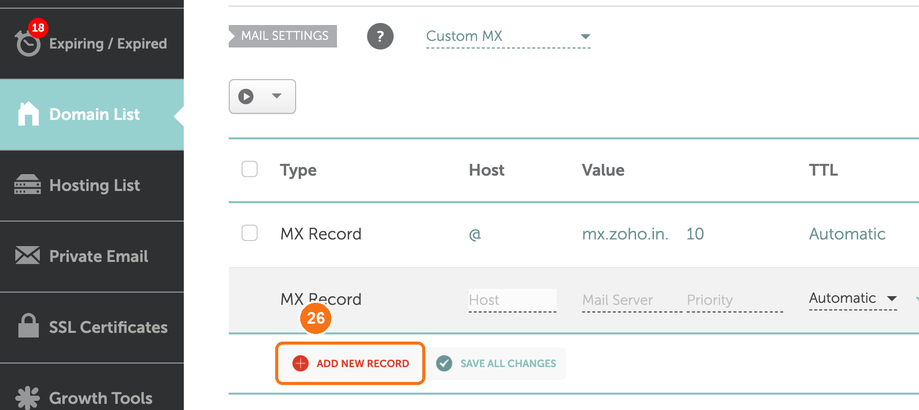Open Expiring / Expired clock icon

click(28, 45)
